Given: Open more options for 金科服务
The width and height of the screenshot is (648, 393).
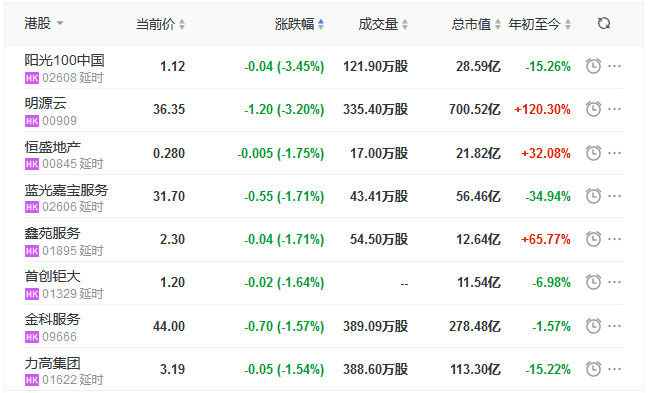Looking at the screenshot, I should point(615,326).
